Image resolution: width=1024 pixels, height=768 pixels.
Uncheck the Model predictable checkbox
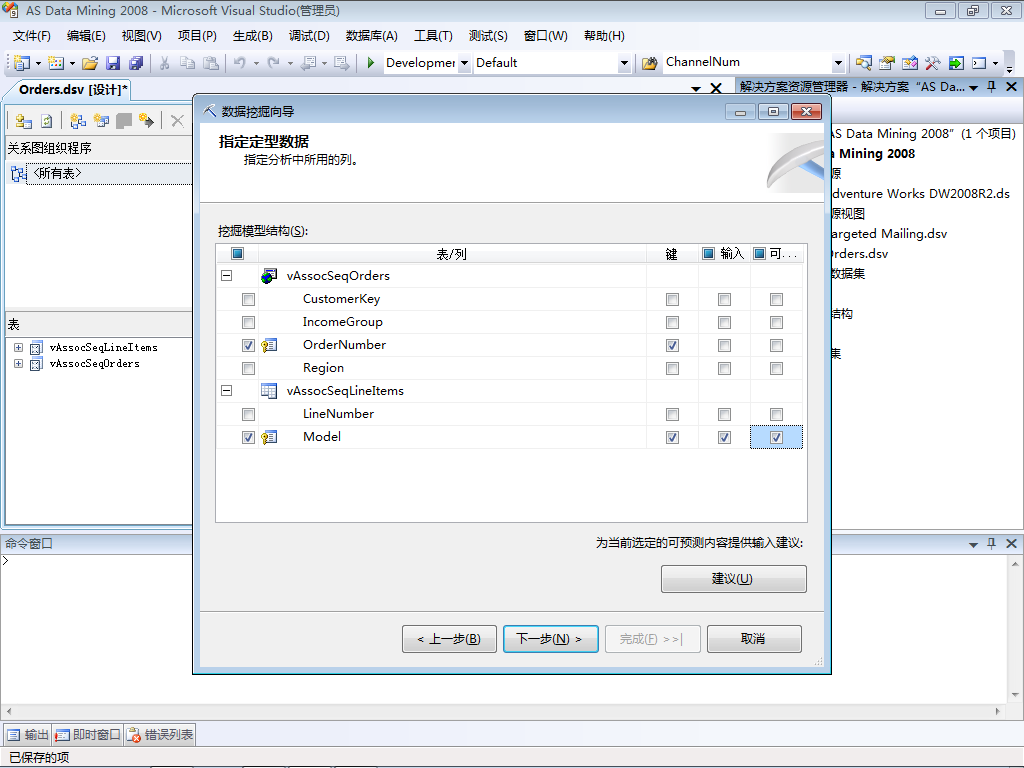click(x=776, y=438)
